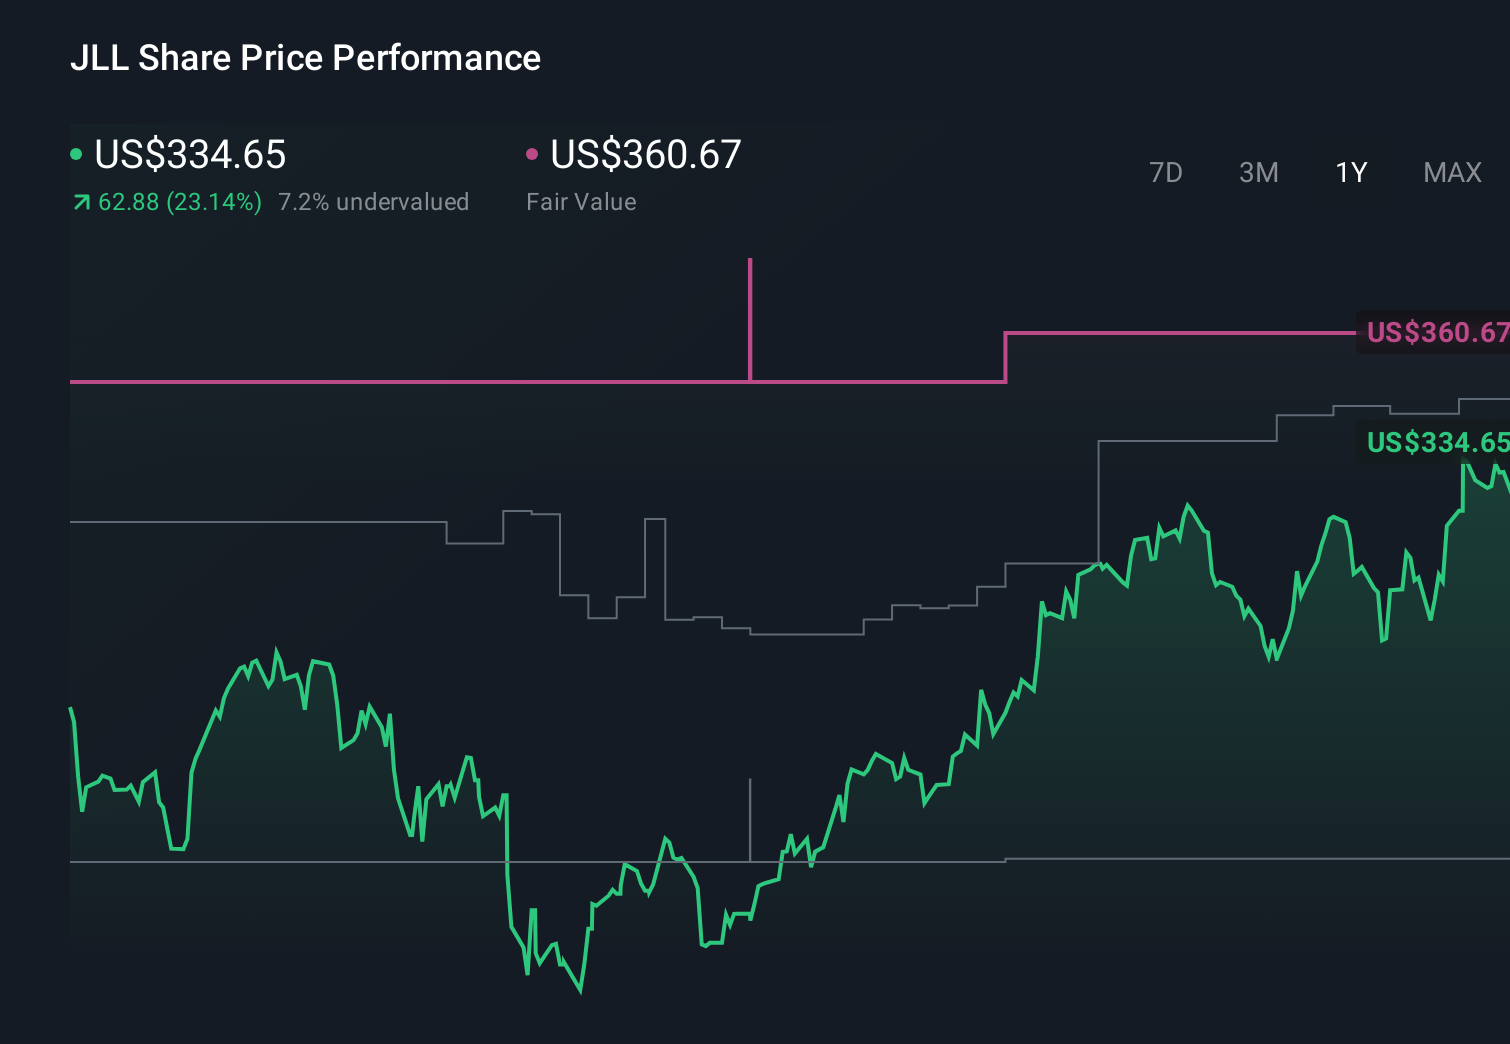Click the 7.2% undervalued text

click(374, 202)
